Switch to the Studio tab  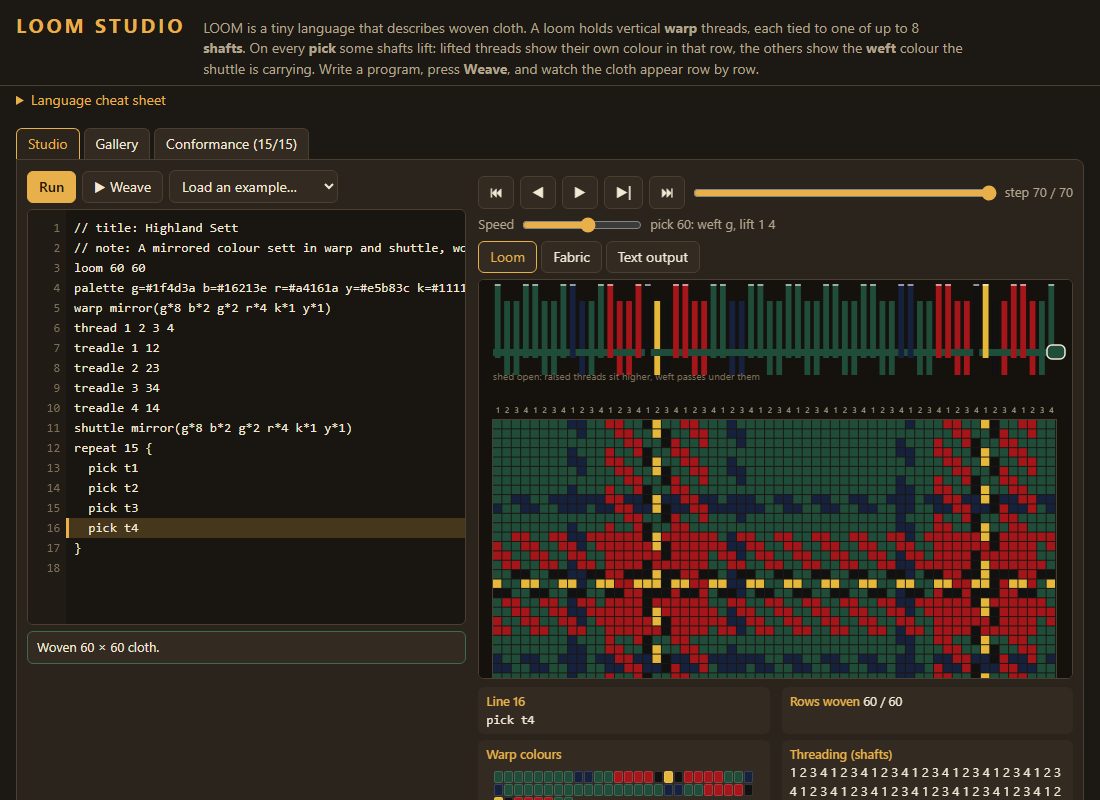point(48,144)
